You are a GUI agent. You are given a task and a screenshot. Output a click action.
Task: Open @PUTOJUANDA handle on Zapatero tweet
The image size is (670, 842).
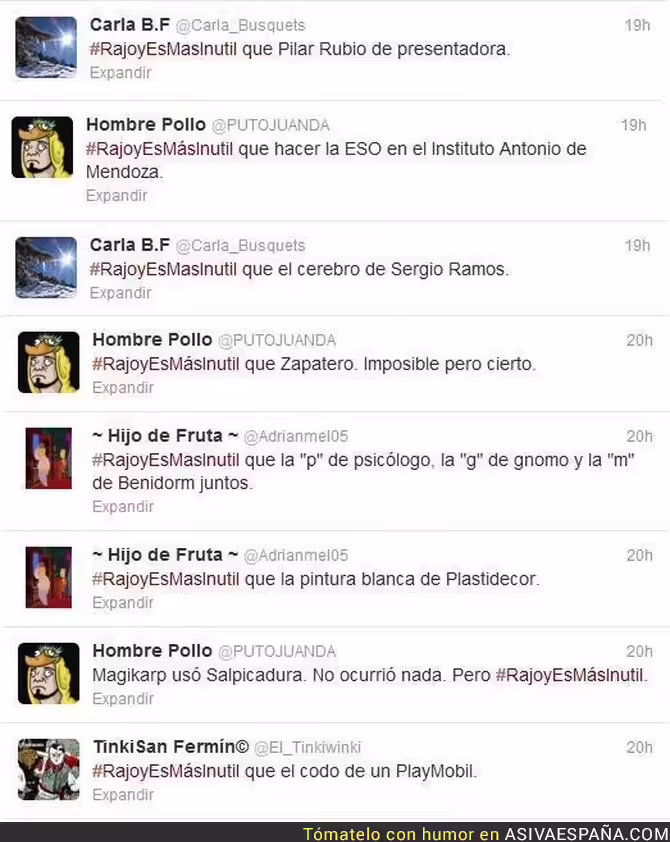click(x=277, y=340)
